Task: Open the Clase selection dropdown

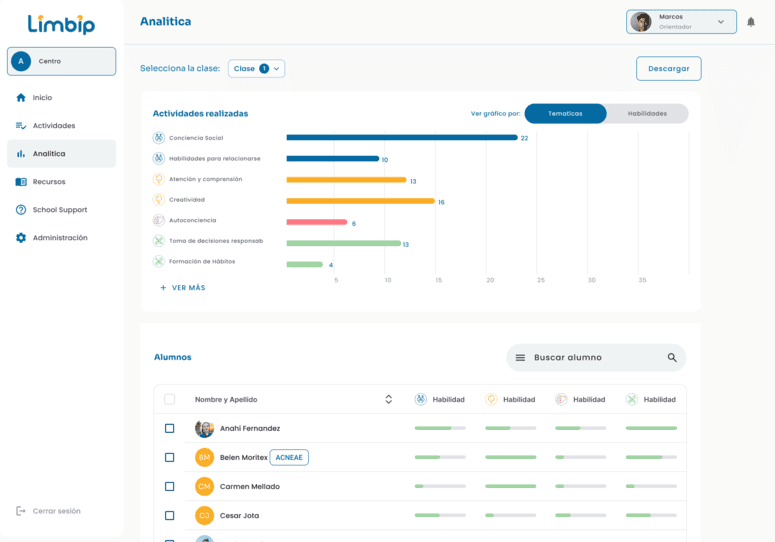Action: point(256,69)
